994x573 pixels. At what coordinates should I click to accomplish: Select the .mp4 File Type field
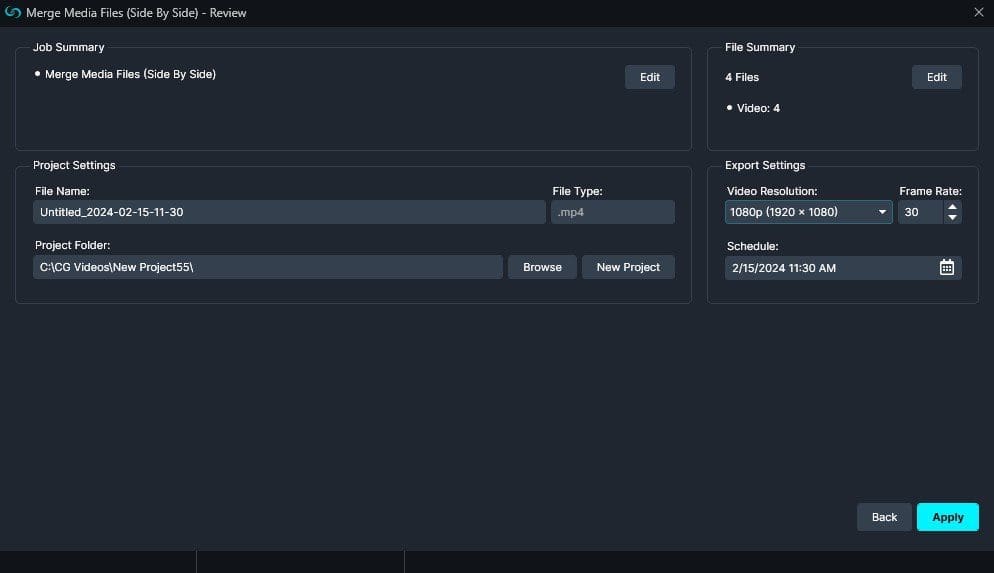612,212
